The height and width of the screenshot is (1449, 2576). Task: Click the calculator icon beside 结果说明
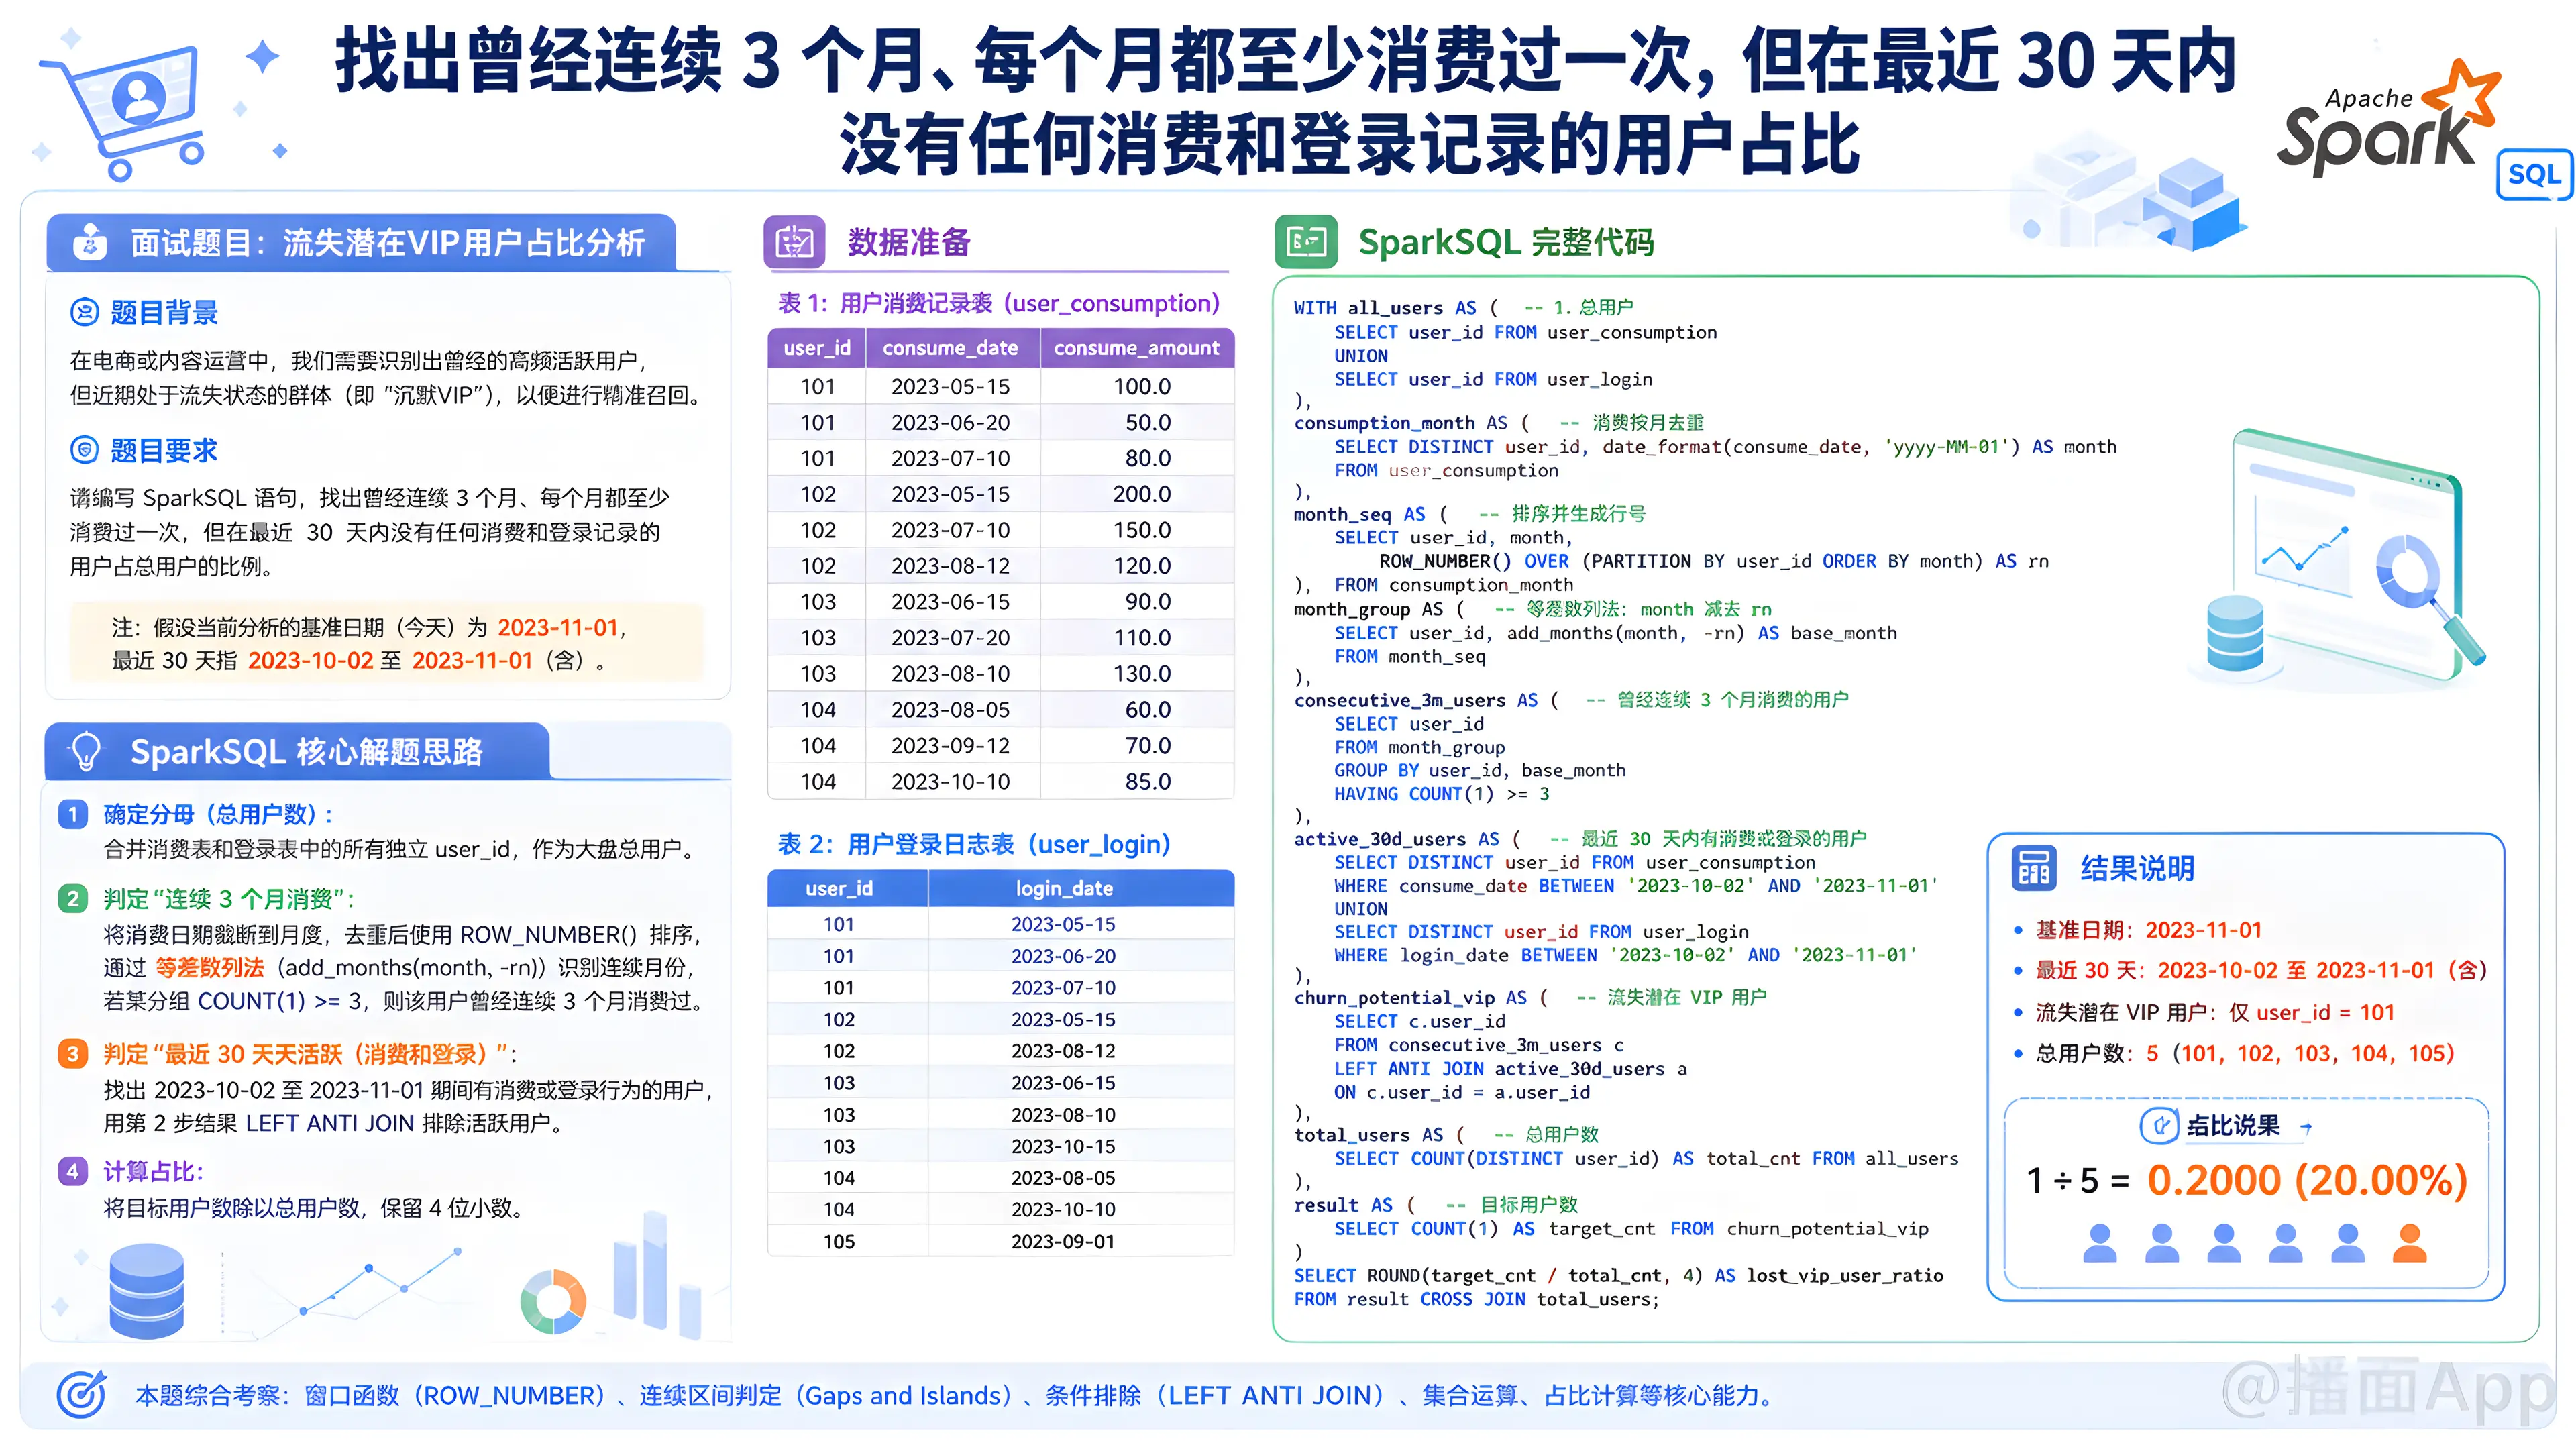[x=2034, y=868]
